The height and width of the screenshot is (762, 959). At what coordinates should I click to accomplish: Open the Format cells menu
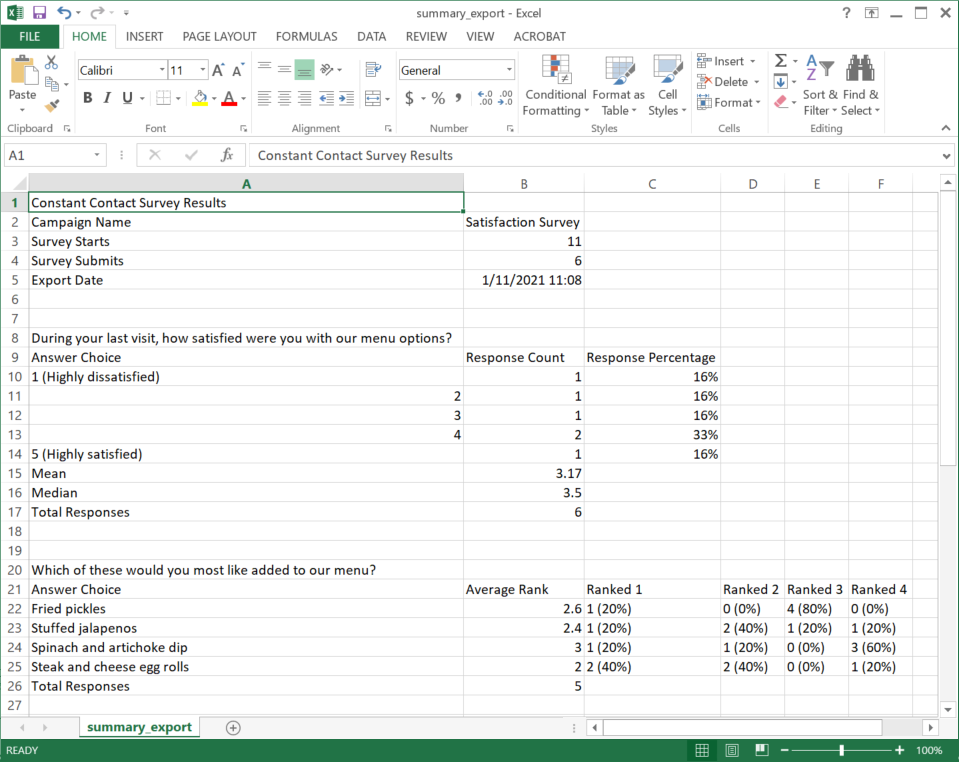pyautogui.click(x=728, y=103)
